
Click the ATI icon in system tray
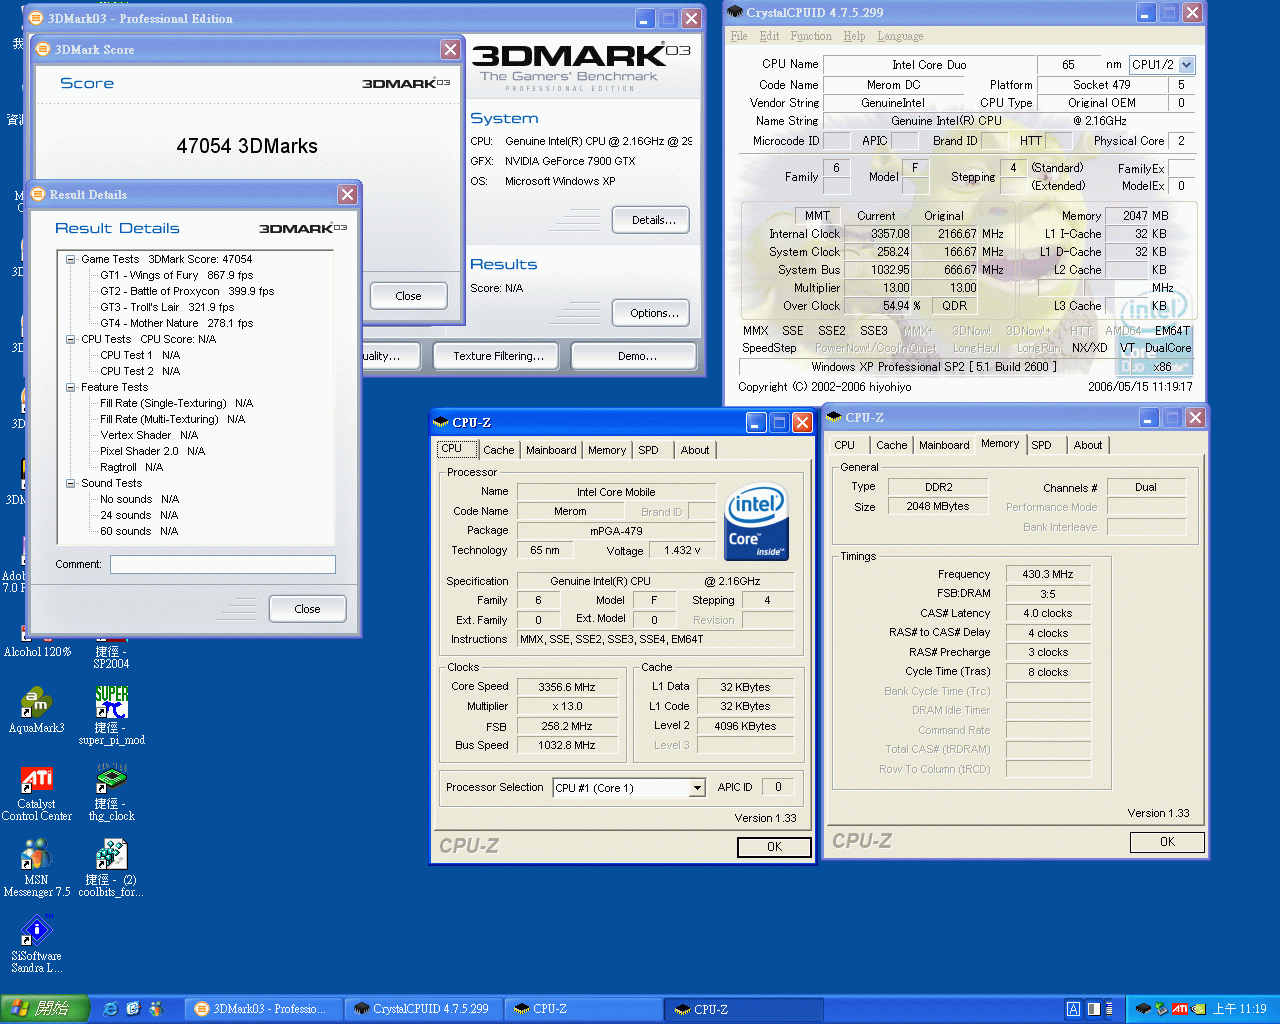click(1179, 1009)
